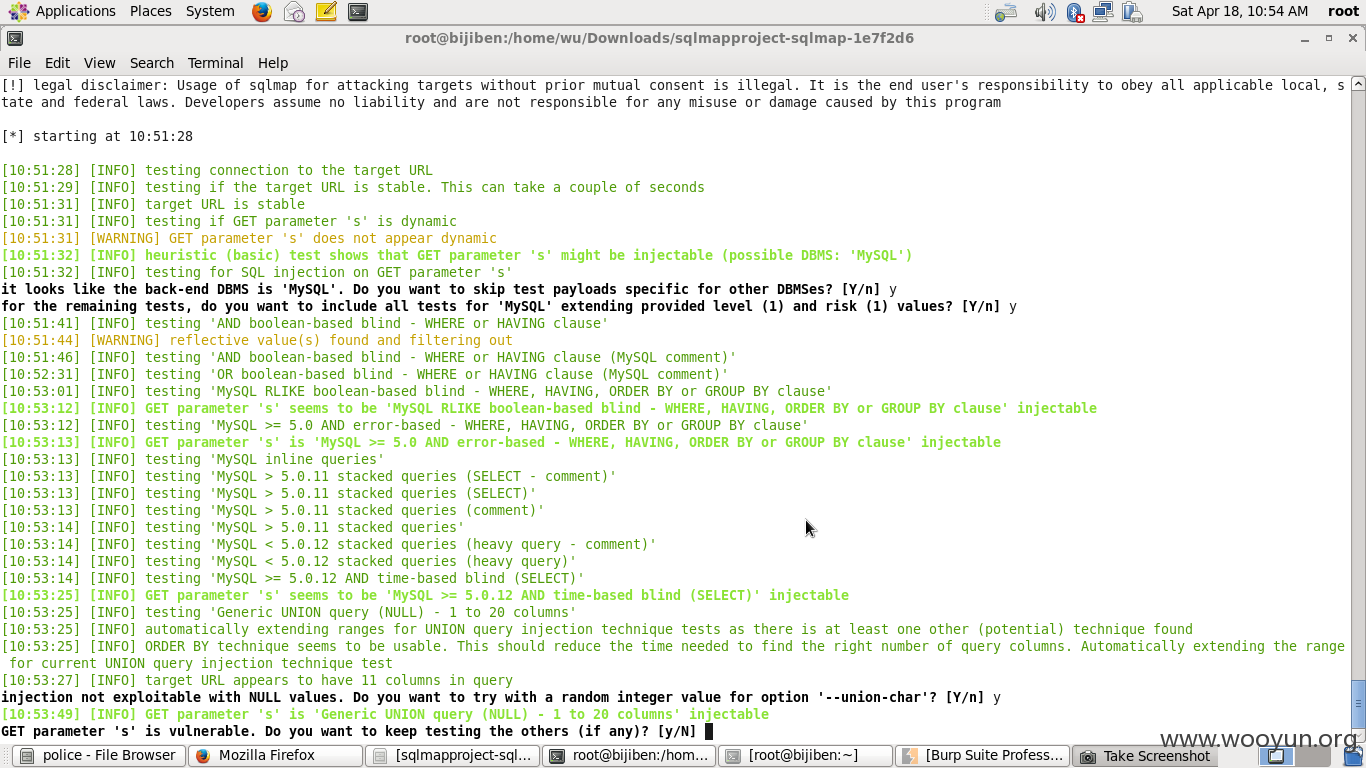Open the terminal Edit menu

tap(57, 62)
